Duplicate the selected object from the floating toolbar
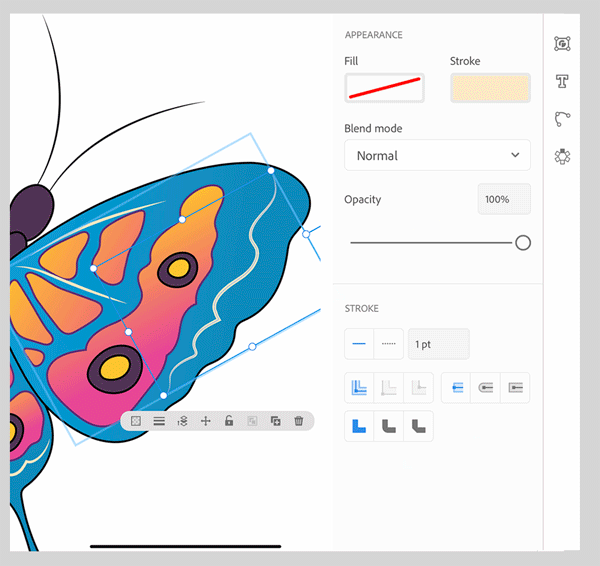Viewport: 600px width, 566px height. (x=275, y=422)
